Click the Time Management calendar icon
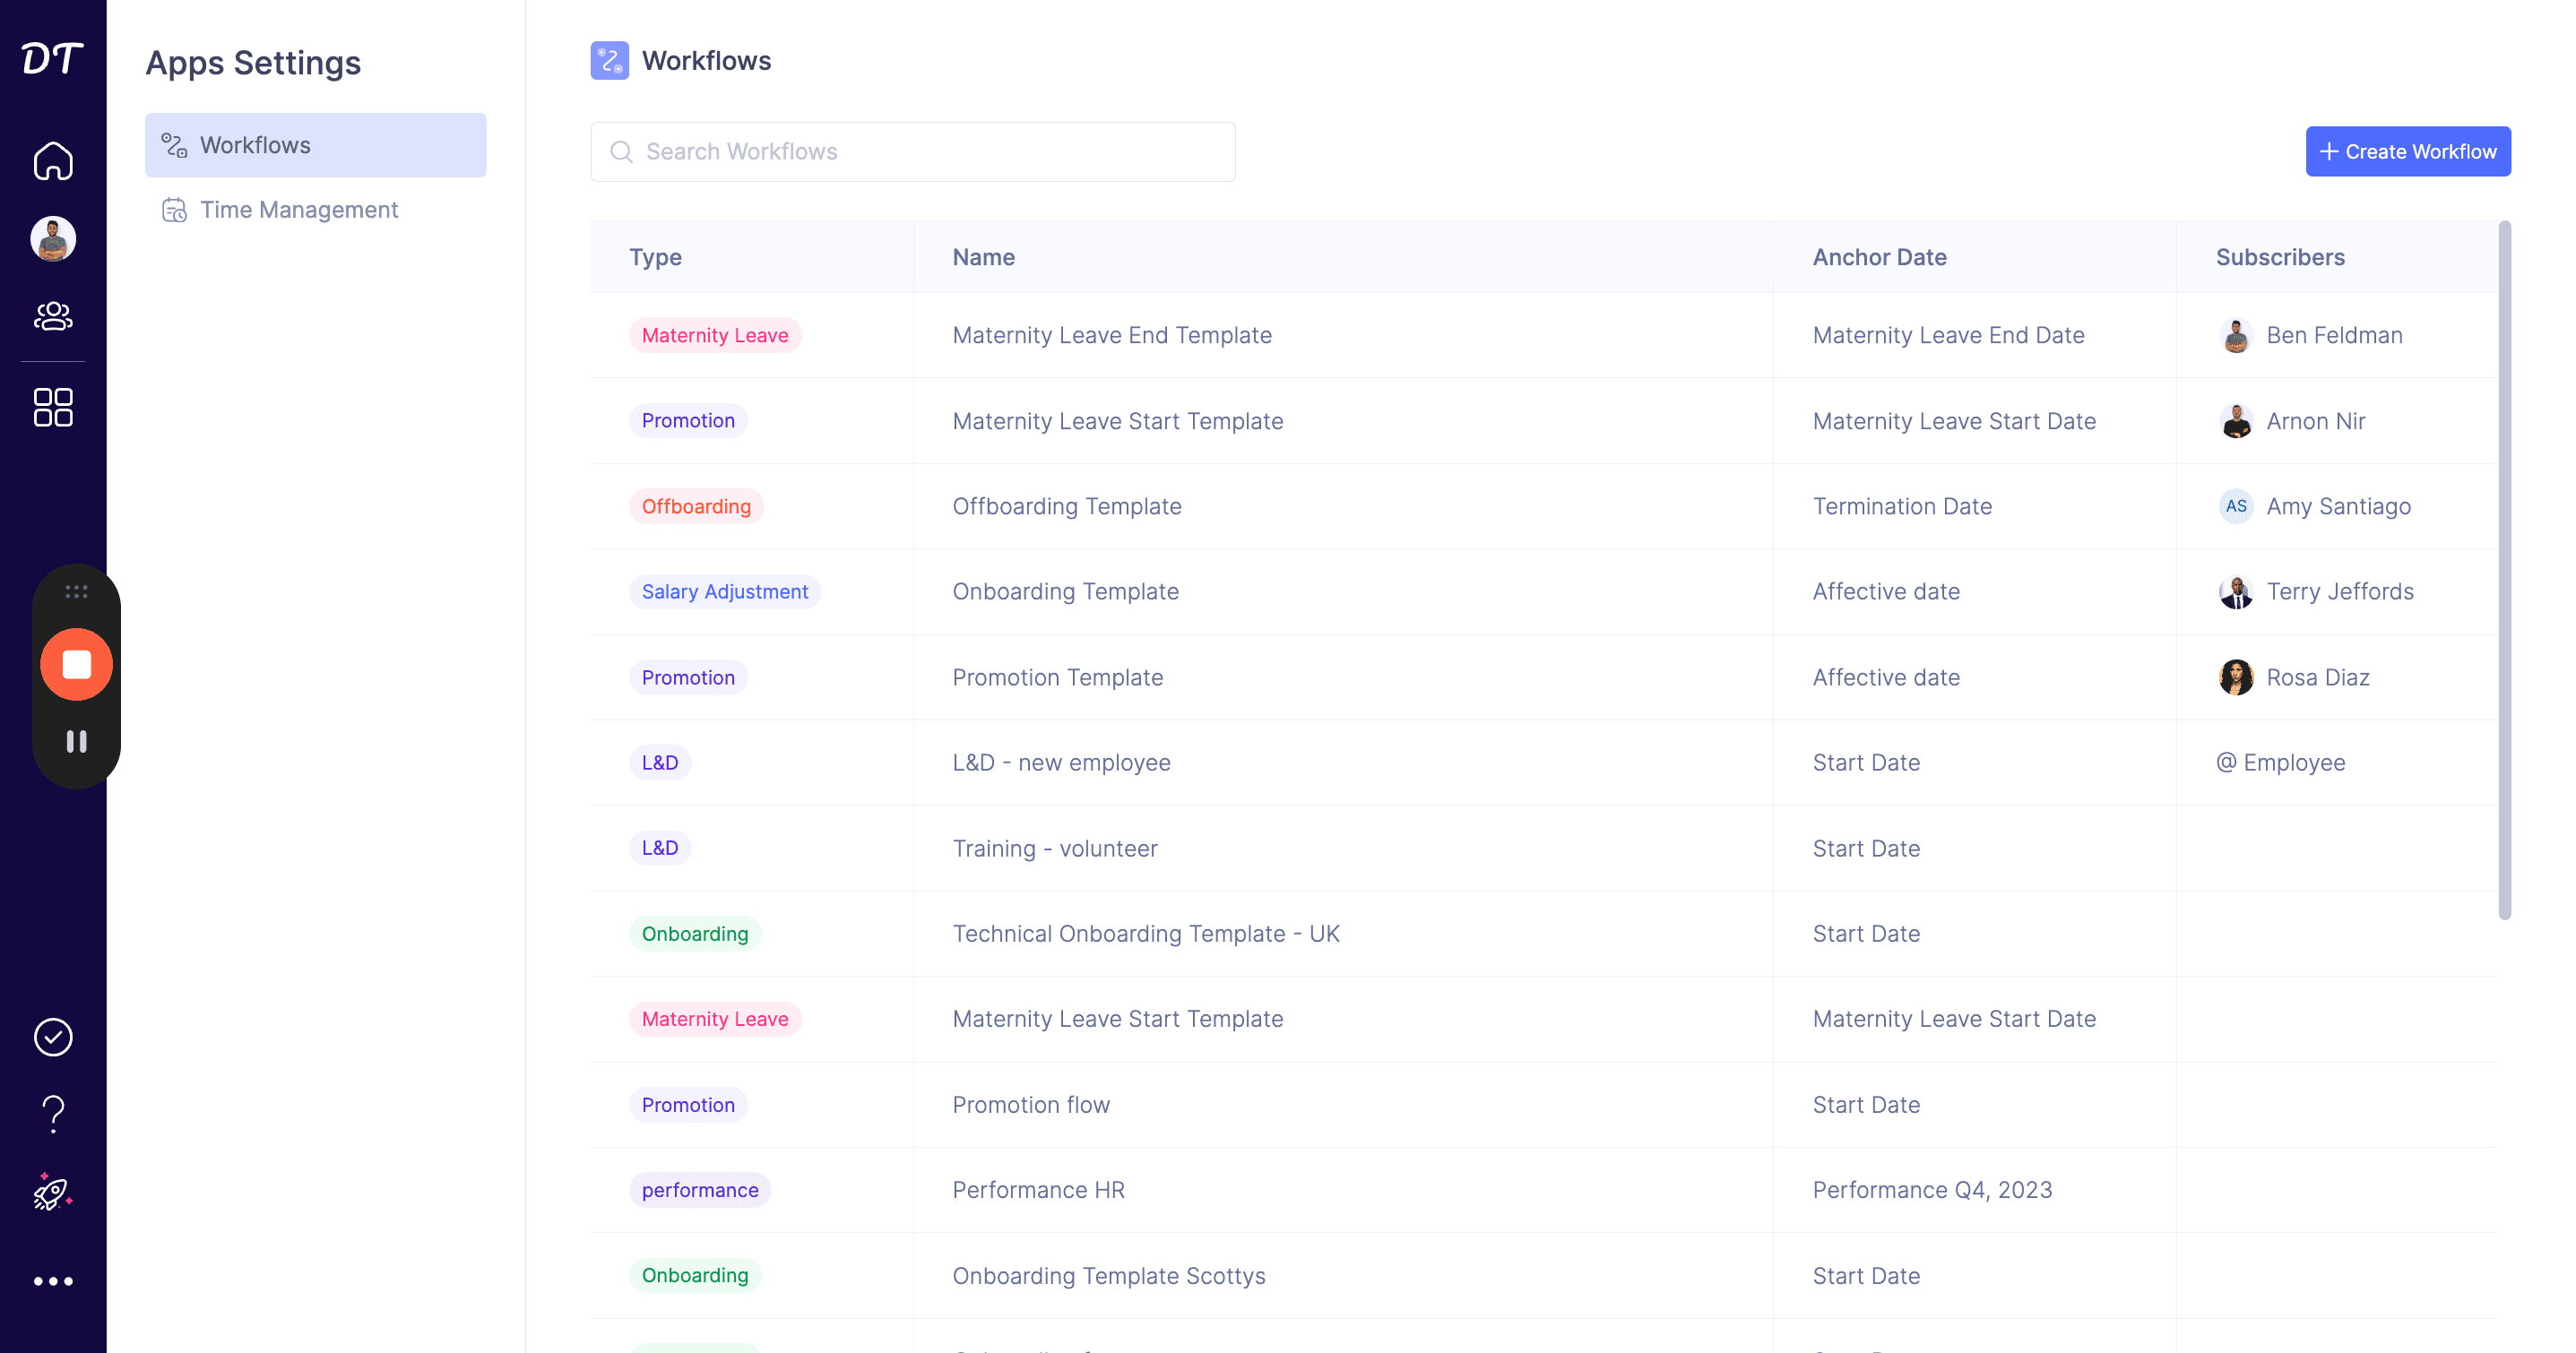2576x1353 pixels. (175, 209)
